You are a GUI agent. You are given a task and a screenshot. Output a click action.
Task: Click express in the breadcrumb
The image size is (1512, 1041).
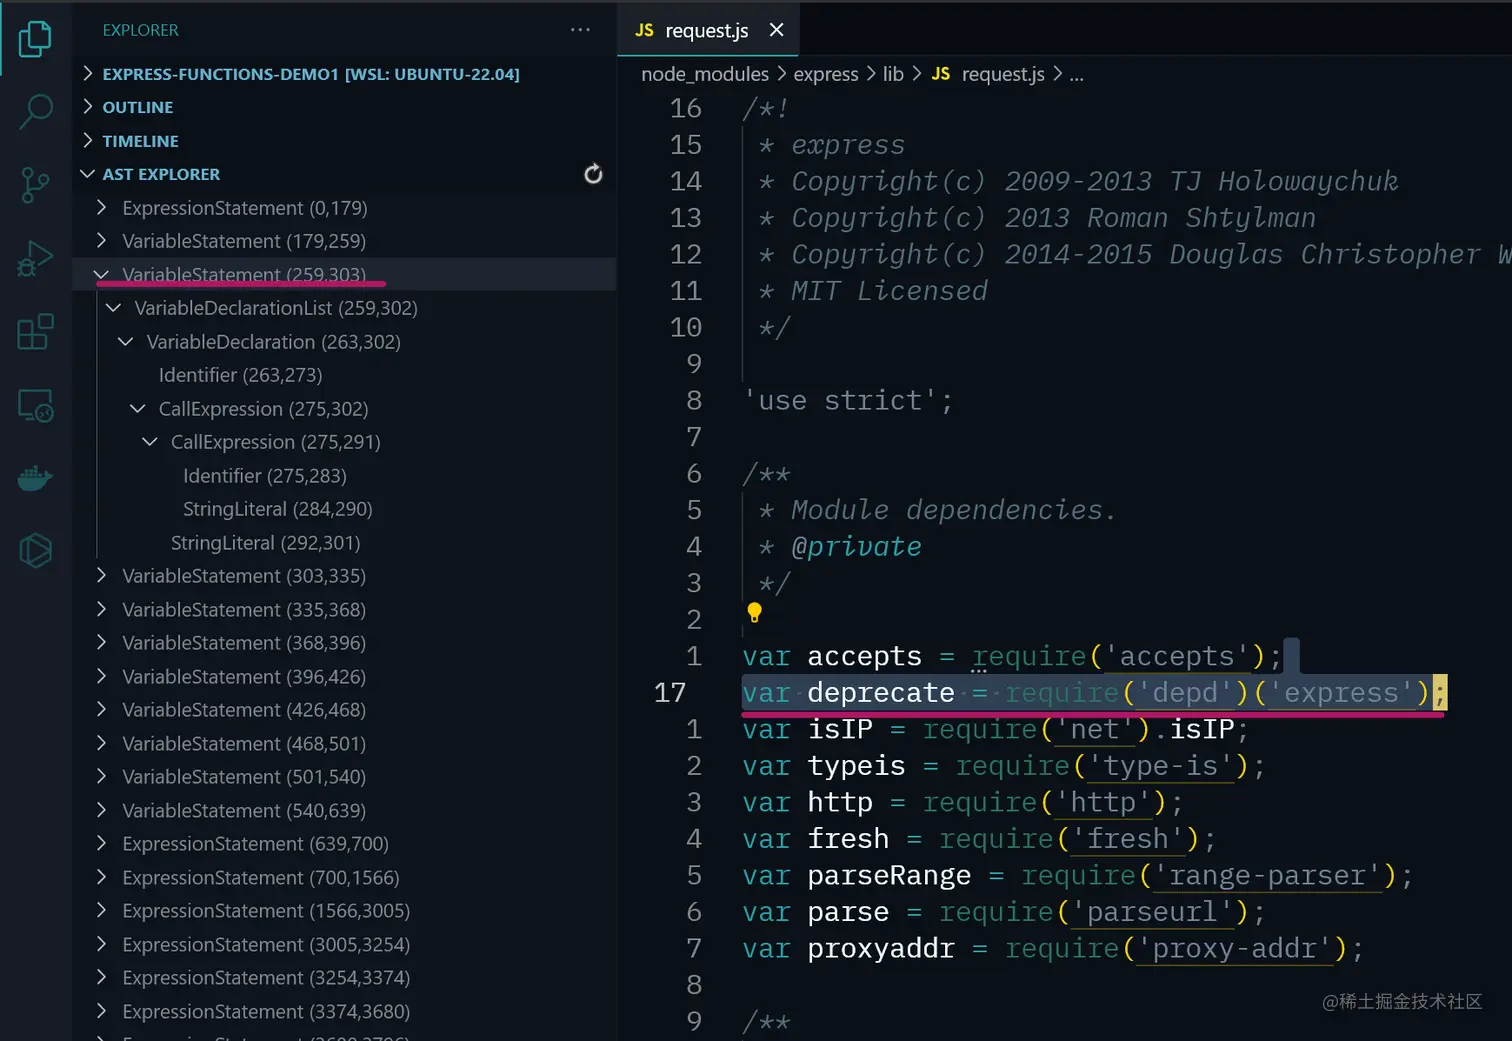pos(826,74)
